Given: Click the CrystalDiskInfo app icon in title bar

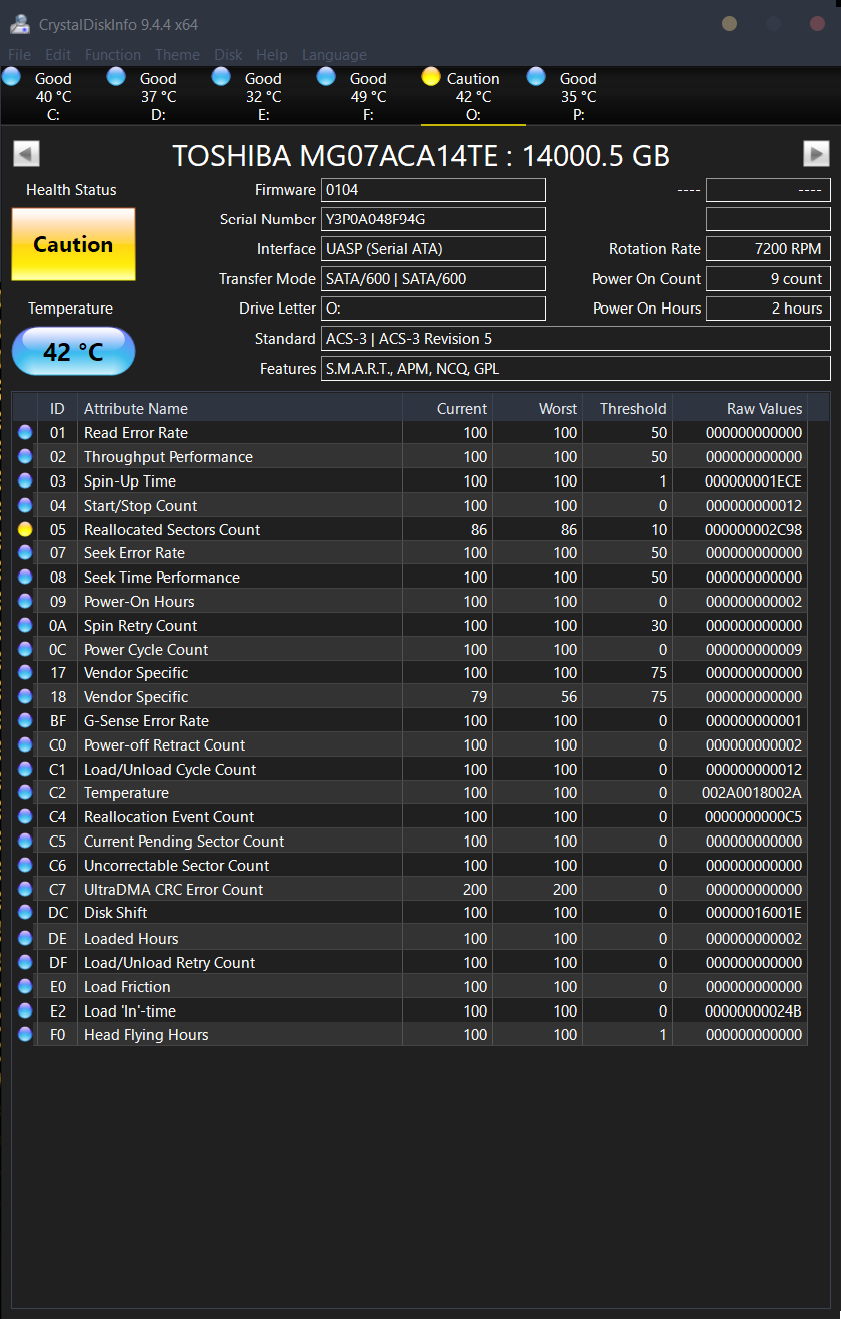Looking at the screenshot, I should (x=20, y=24).
